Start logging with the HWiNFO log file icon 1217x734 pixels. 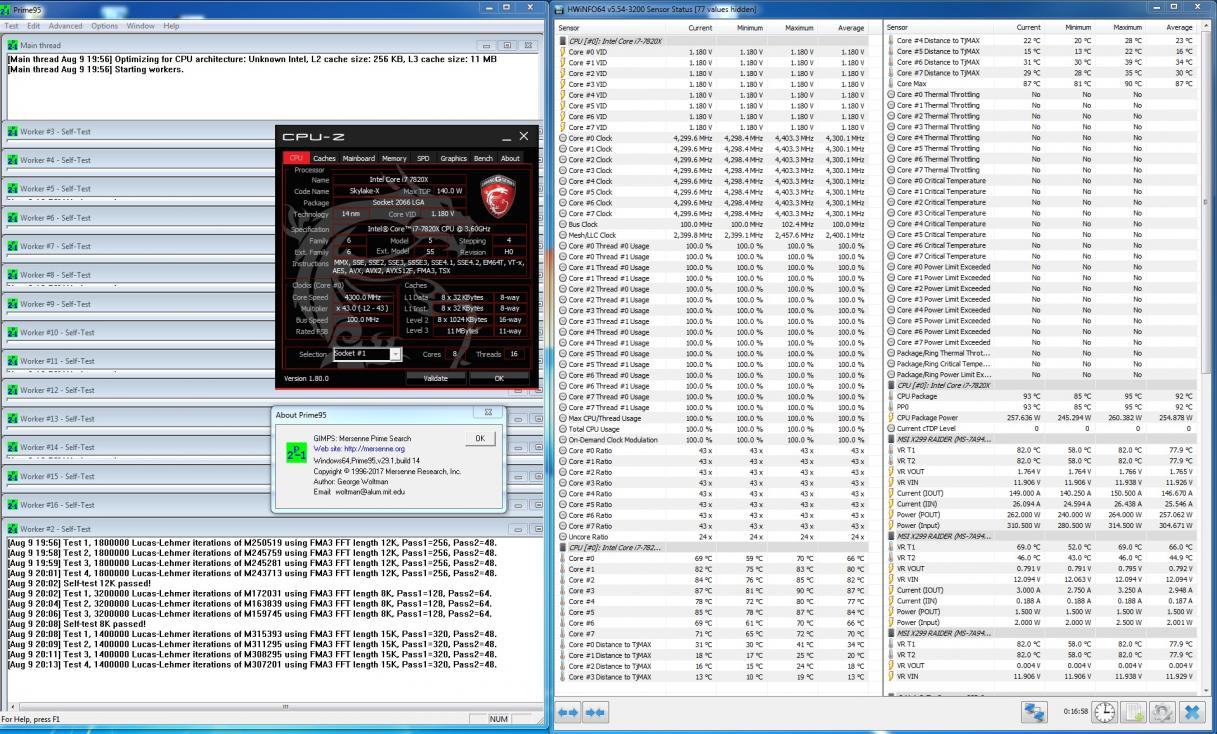[x=1134, y=713]
